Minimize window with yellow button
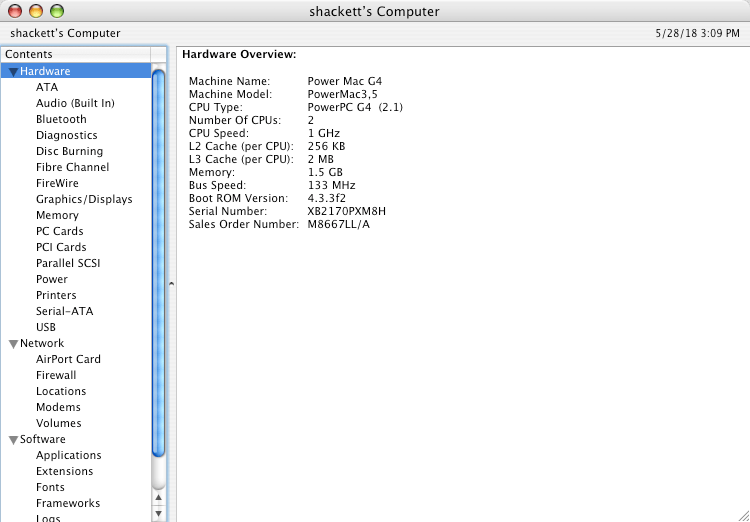This screenshot has height=522, width=750. pos(36,11)
